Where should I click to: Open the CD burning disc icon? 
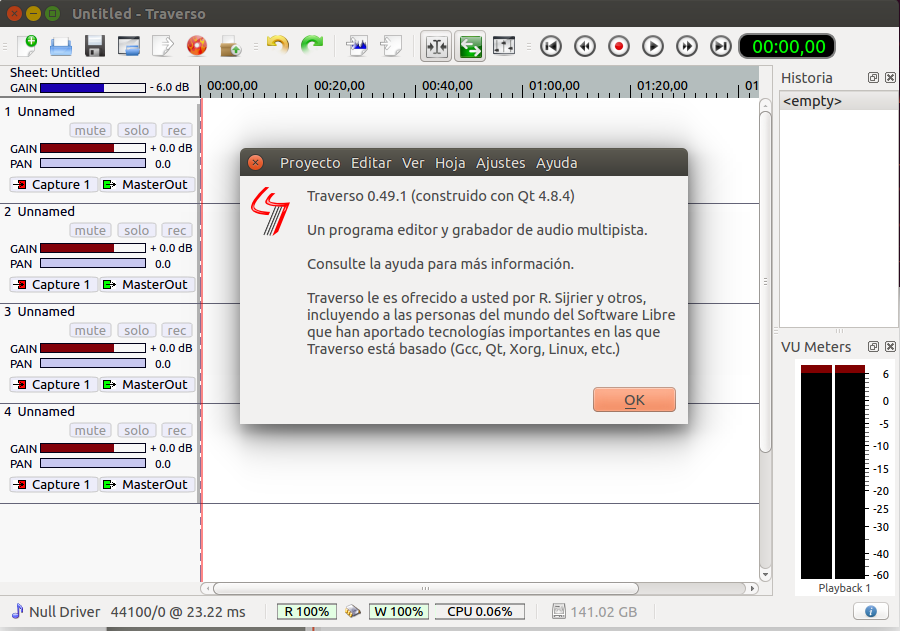[196, 46]
